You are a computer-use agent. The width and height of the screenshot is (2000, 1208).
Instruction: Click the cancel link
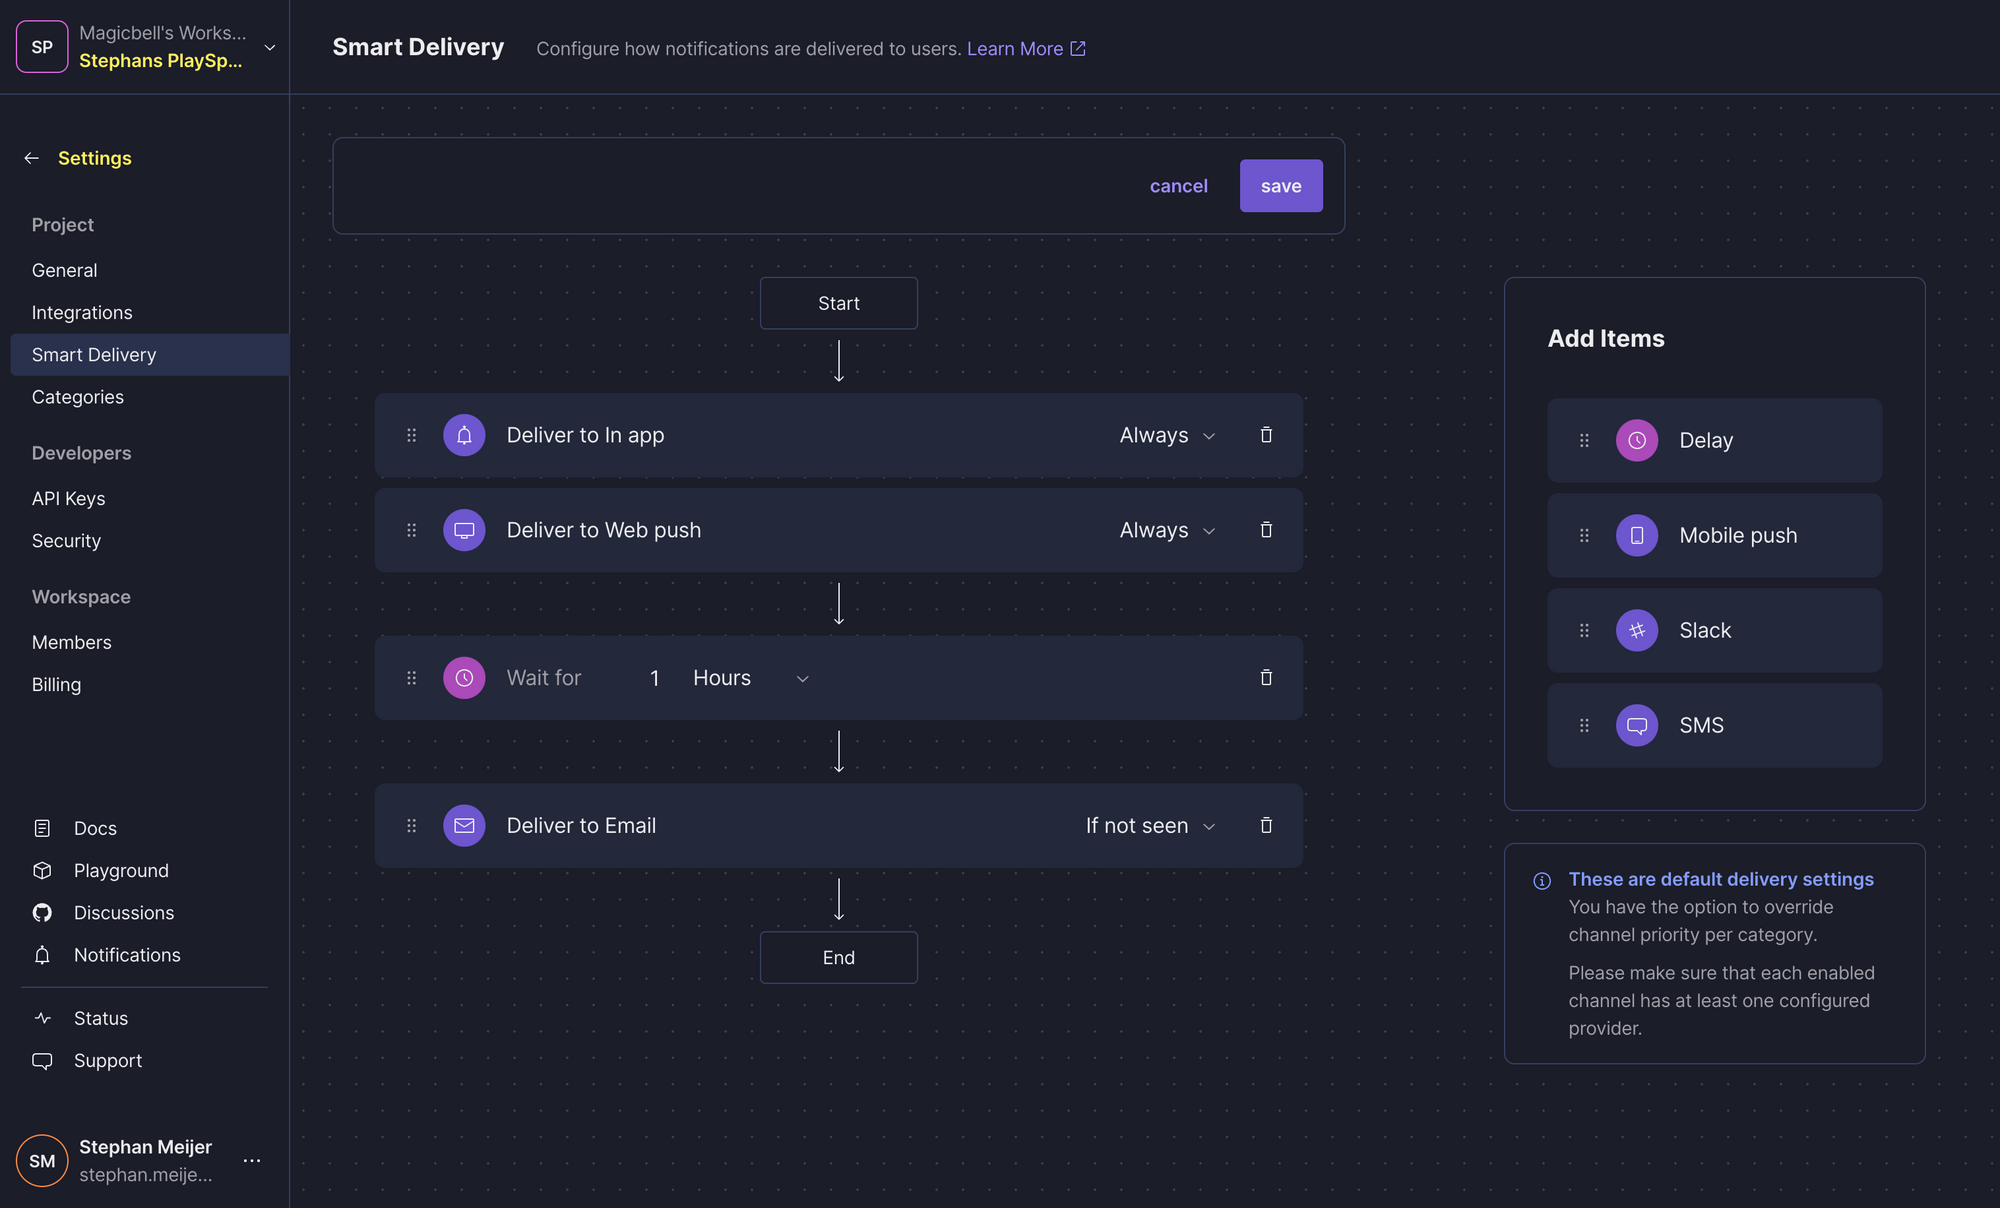(1178, 186)
